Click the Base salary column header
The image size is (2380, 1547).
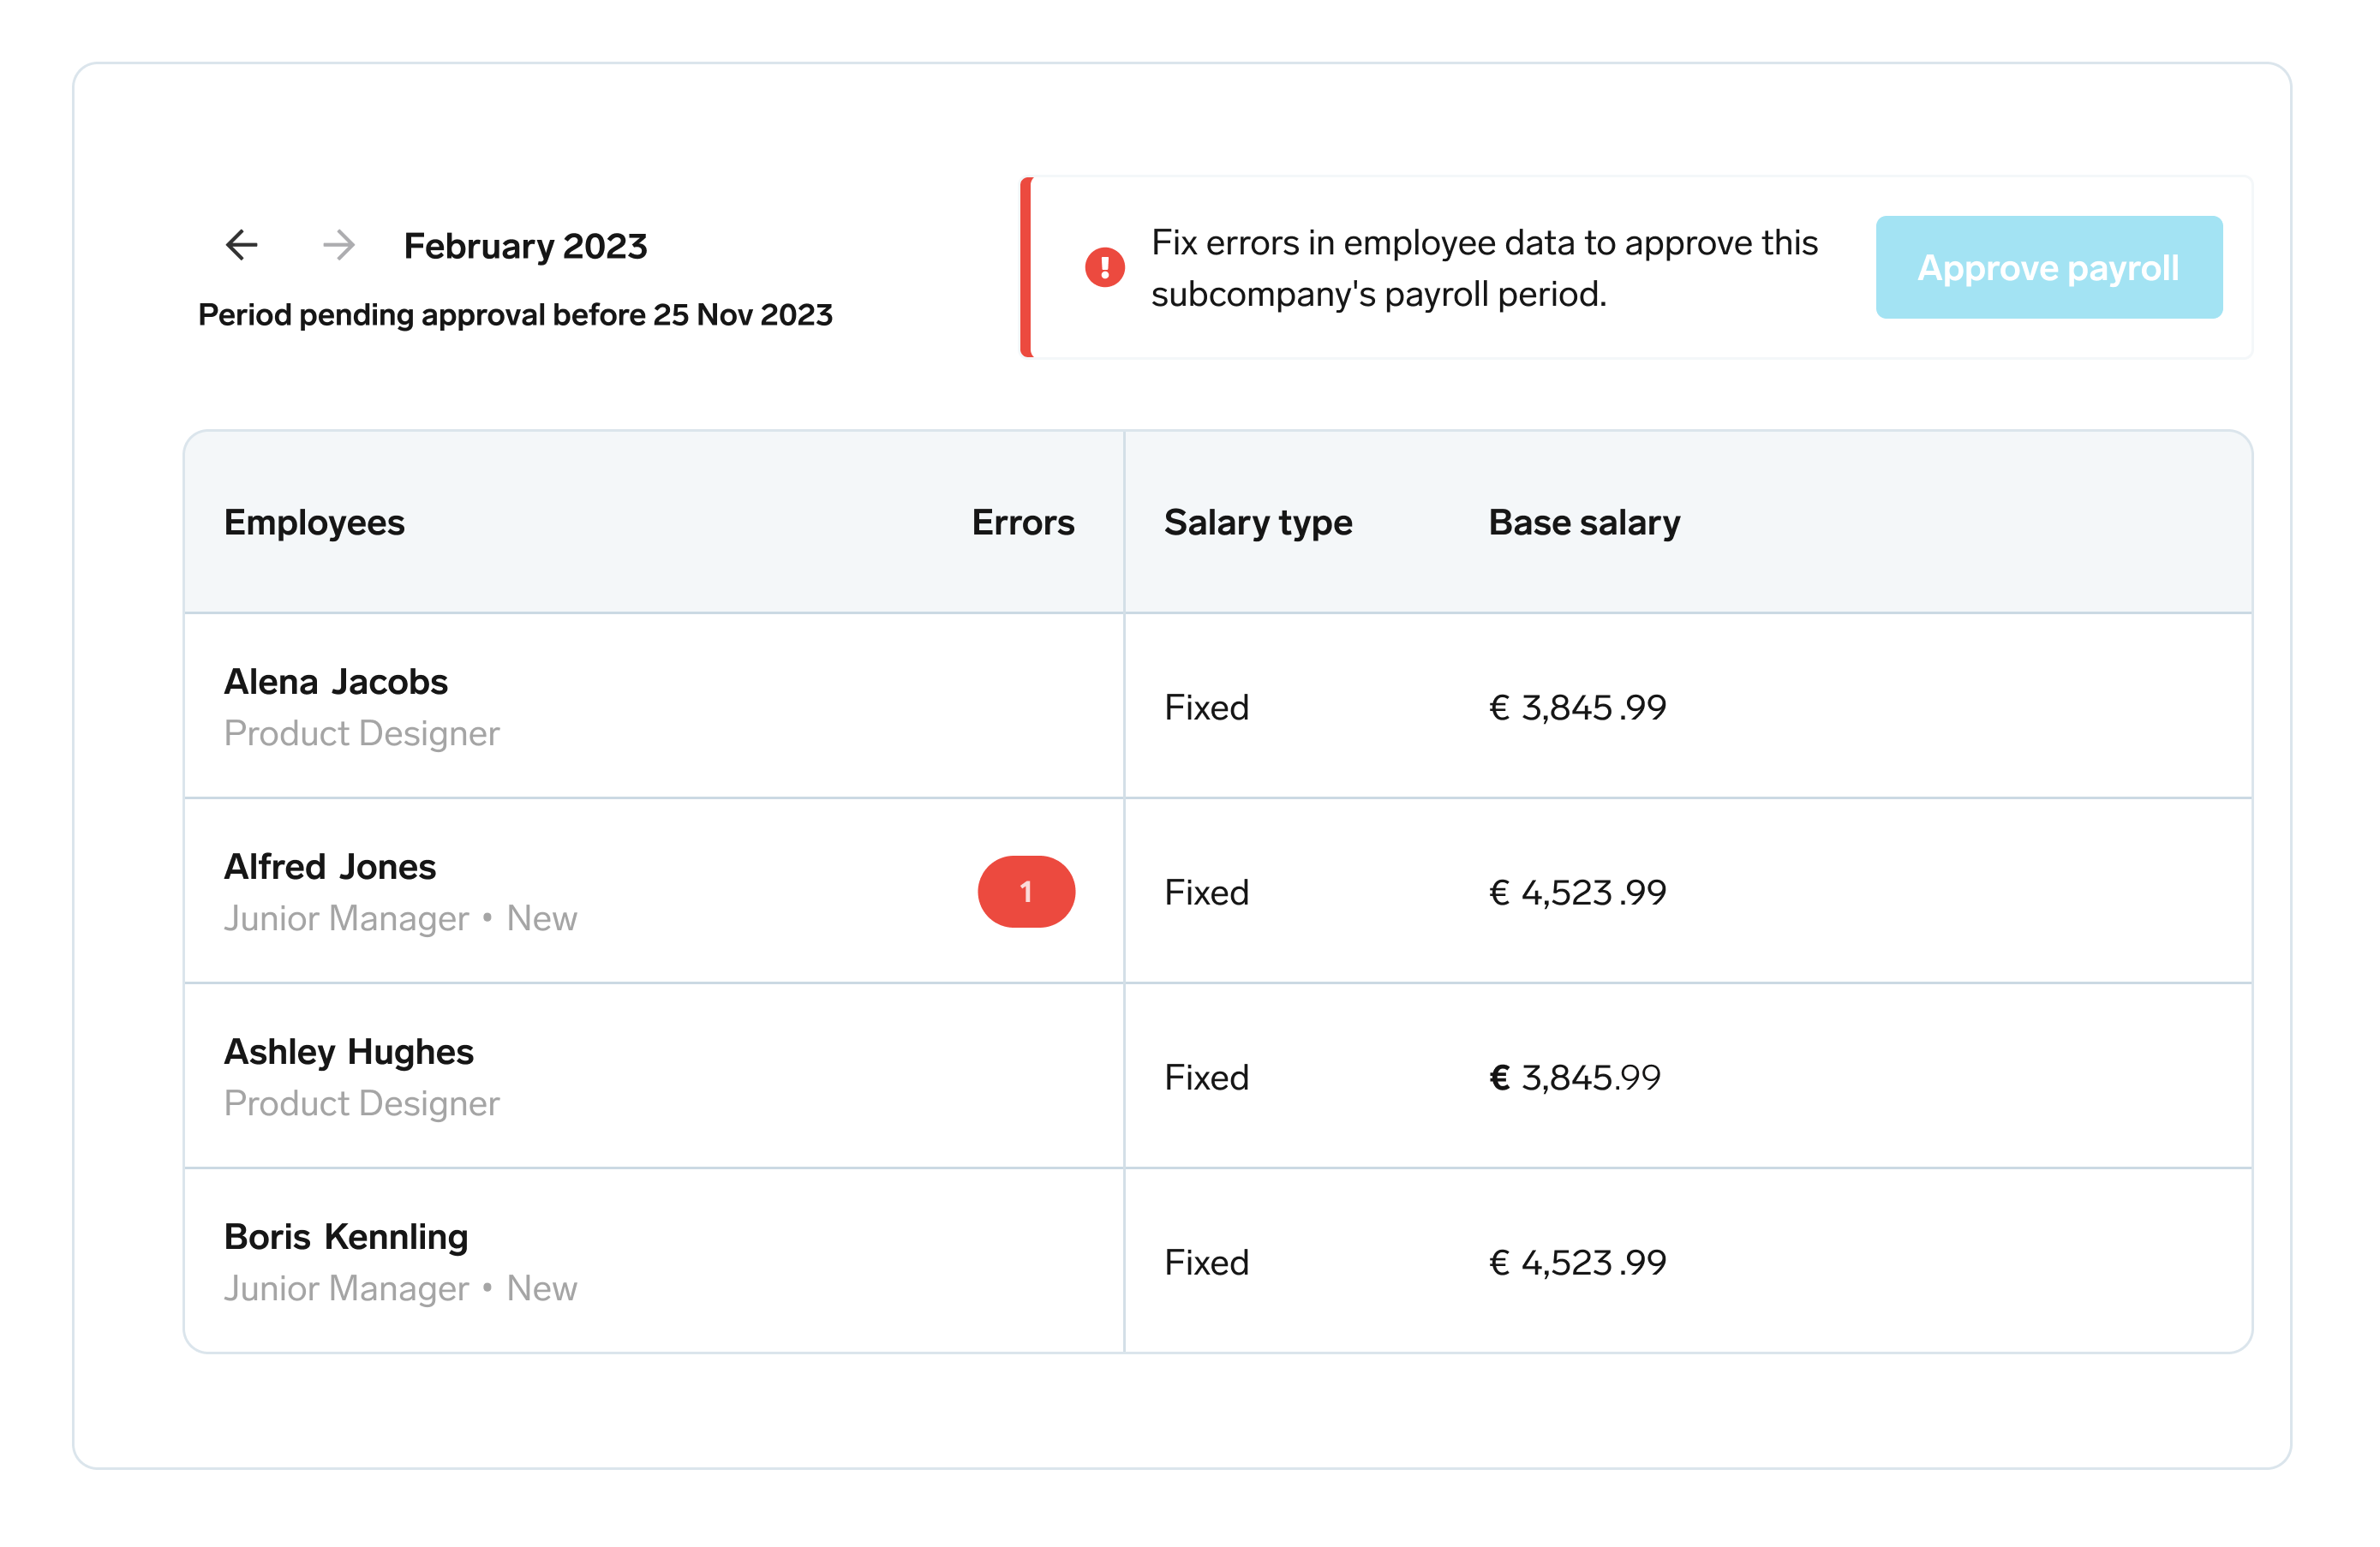click(x=1584, y=523)
